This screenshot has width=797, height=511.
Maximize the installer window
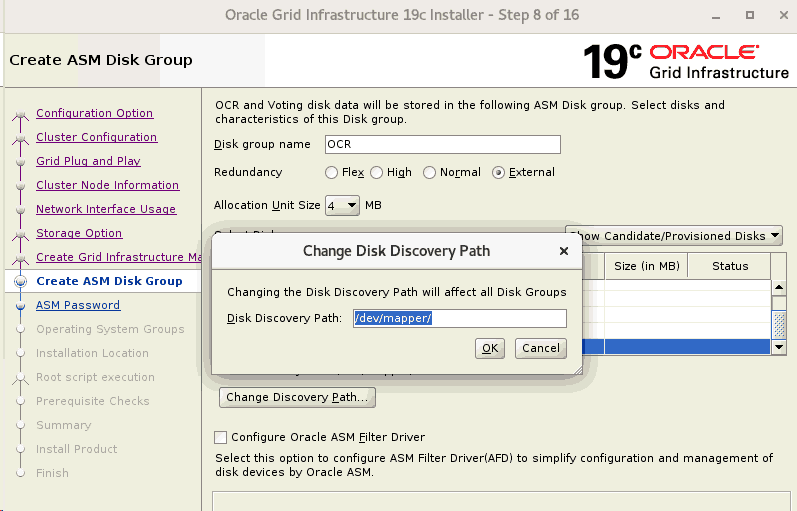[x=750, y=15]
